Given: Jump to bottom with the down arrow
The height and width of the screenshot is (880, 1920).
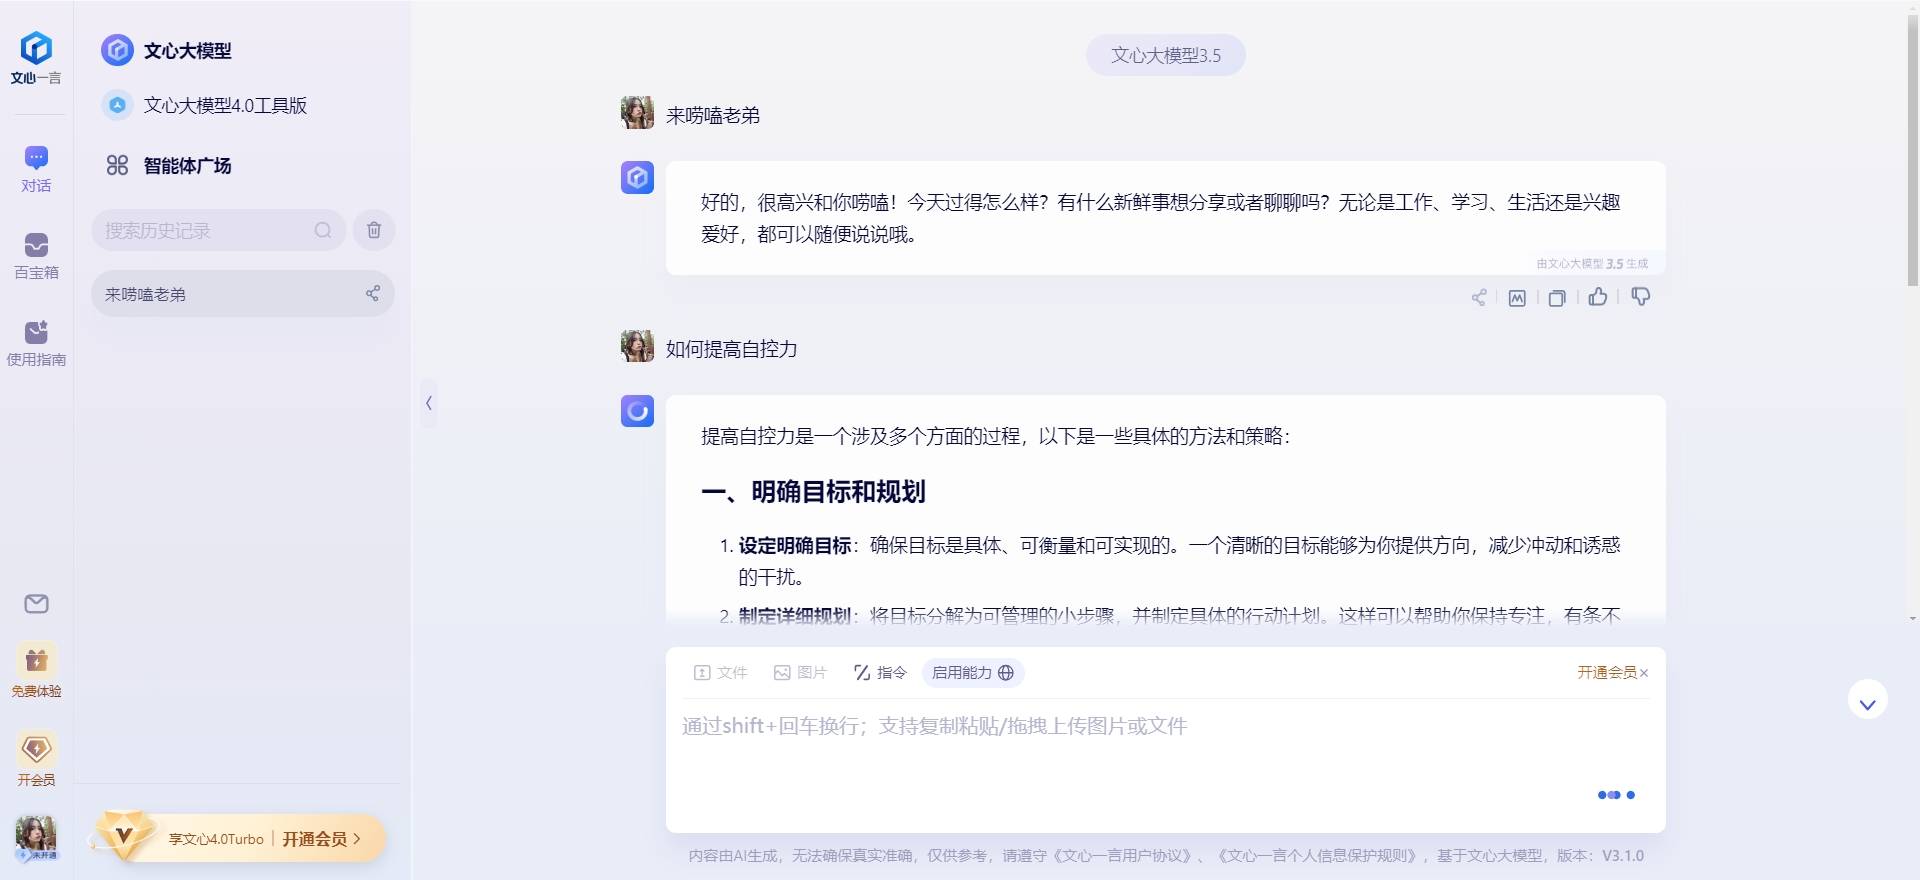Looking at the screenshot, I should click(x=1867, y=700).
